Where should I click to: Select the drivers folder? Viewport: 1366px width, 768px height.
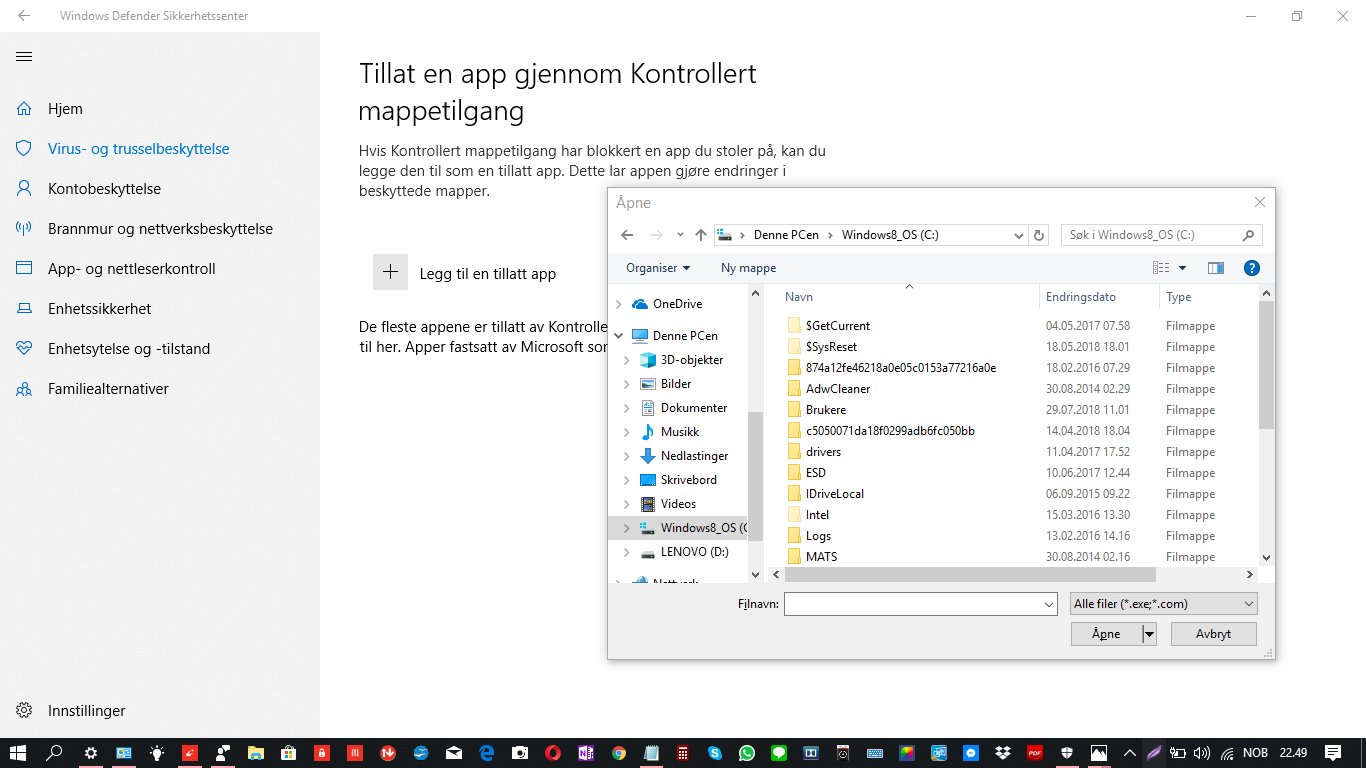pyautogui.click(x=823, y=452)
